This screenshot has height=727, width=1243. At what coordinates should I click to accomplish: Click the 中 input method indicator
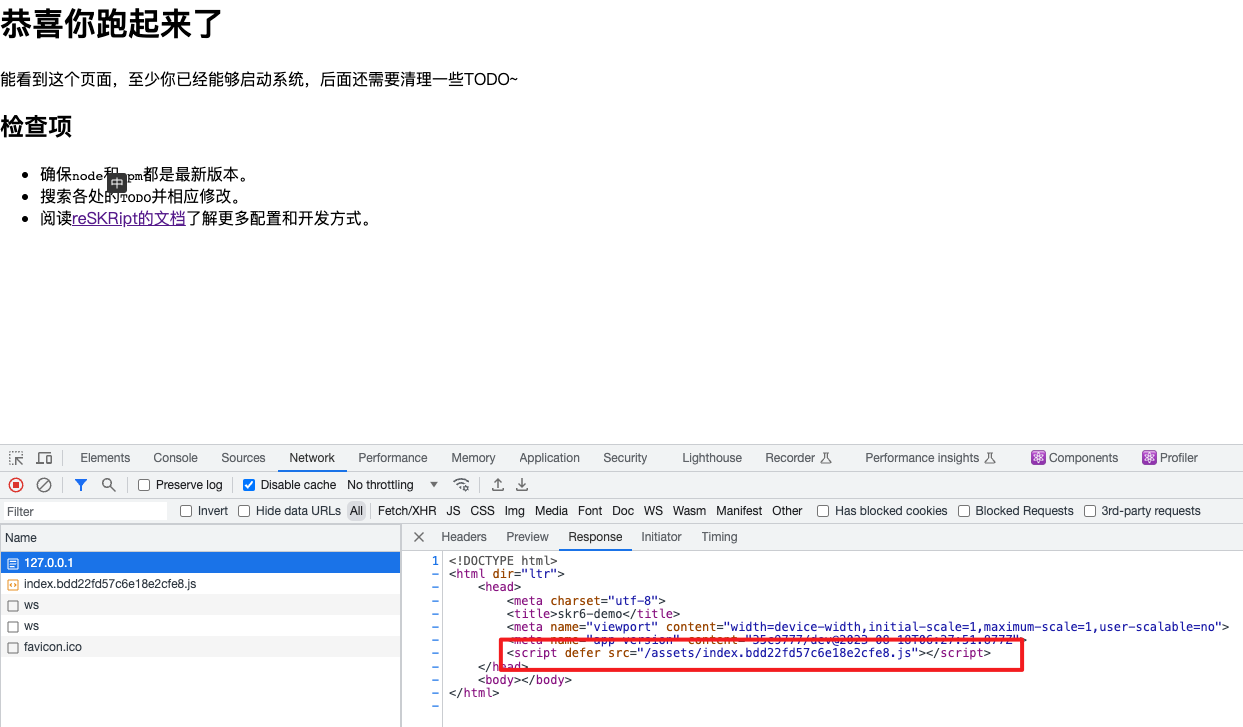(117, 183)
